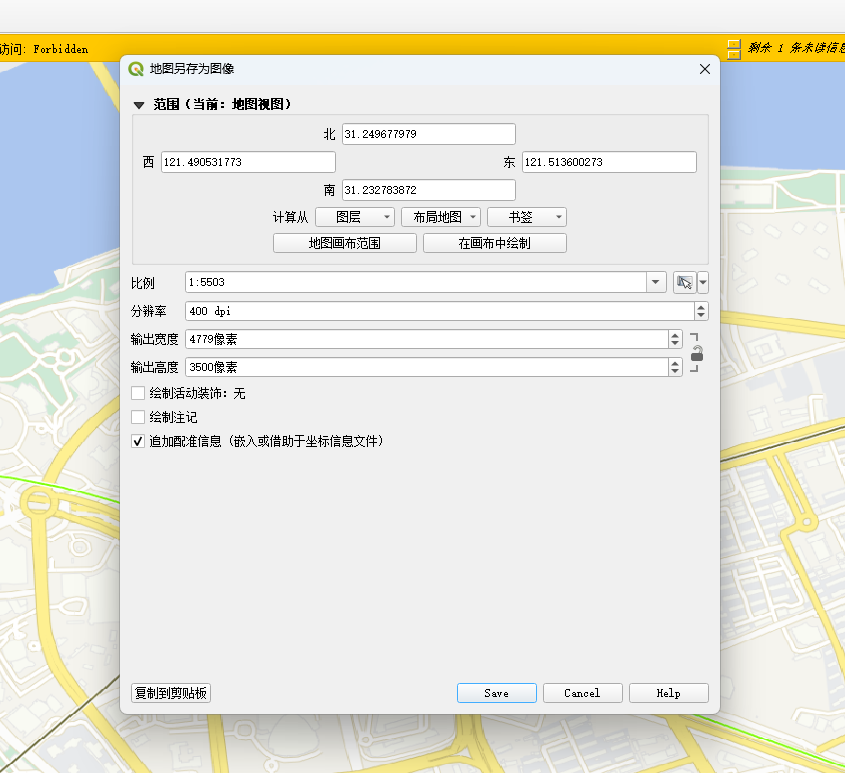This screenshot has height=773, width=845.
Task: Collapse the 范围 extent section
Action: [139, 104]
